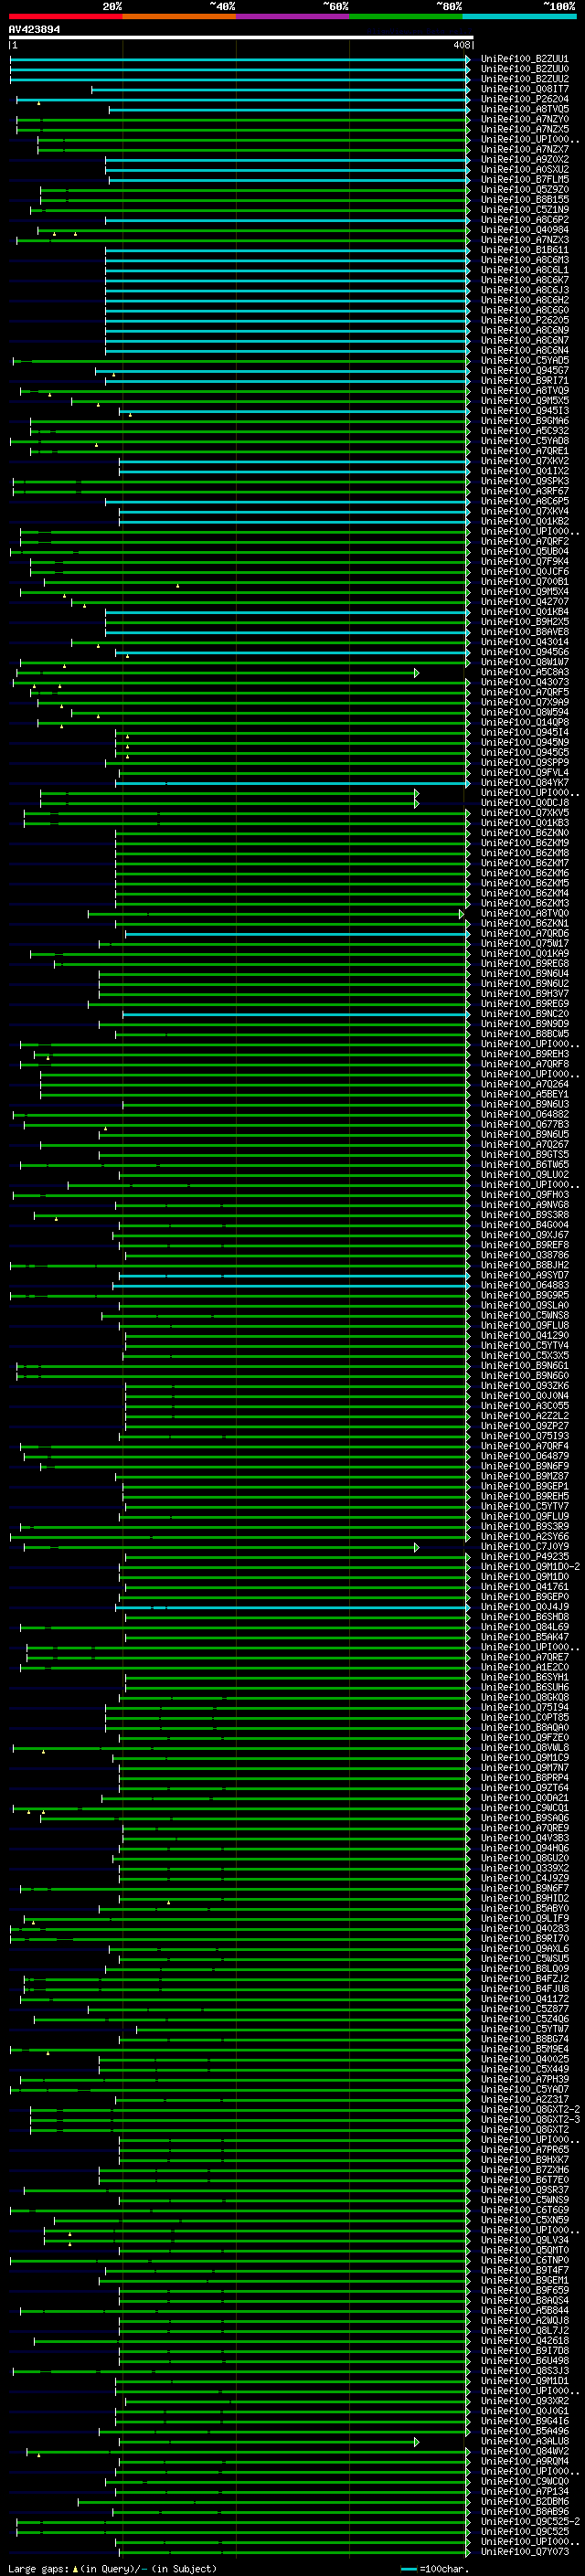Select hit label UniRef100_Q5Z9Z0

pyautogui.click(x=524, y=190)
